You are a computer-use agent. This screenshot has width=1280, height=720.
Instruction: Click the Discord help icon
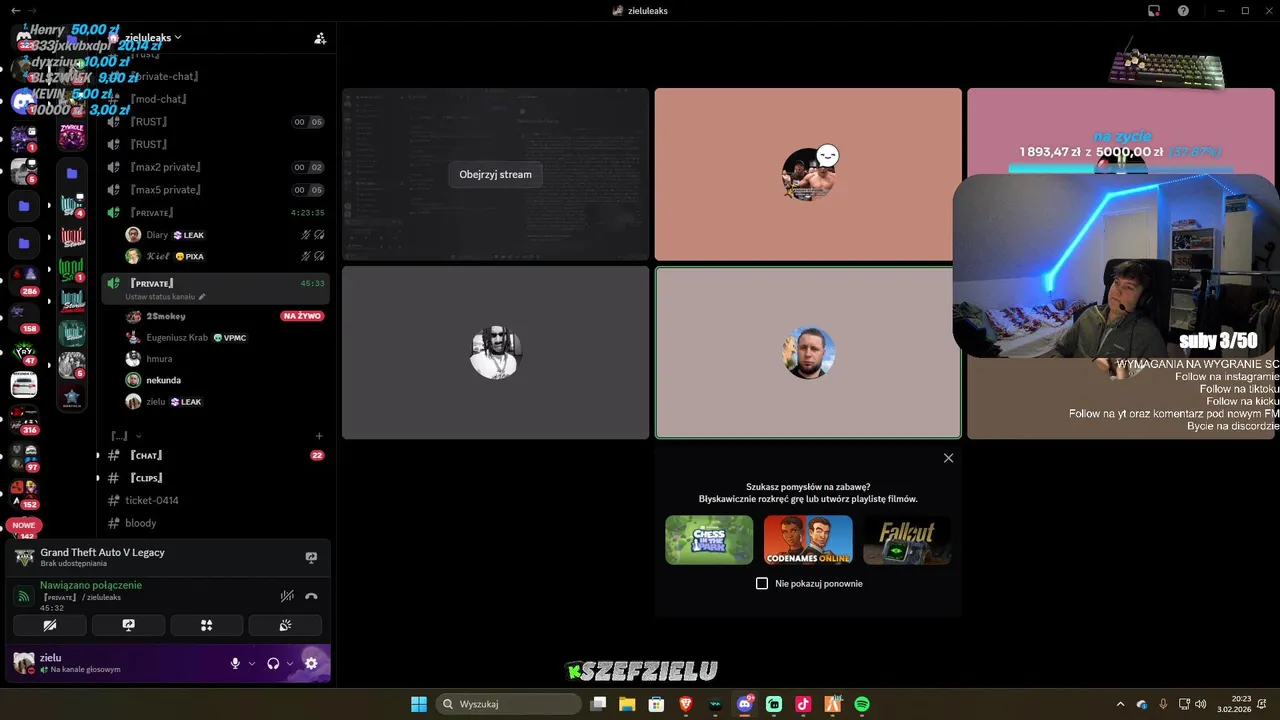pyautogui.click(x=1183, y=10)
